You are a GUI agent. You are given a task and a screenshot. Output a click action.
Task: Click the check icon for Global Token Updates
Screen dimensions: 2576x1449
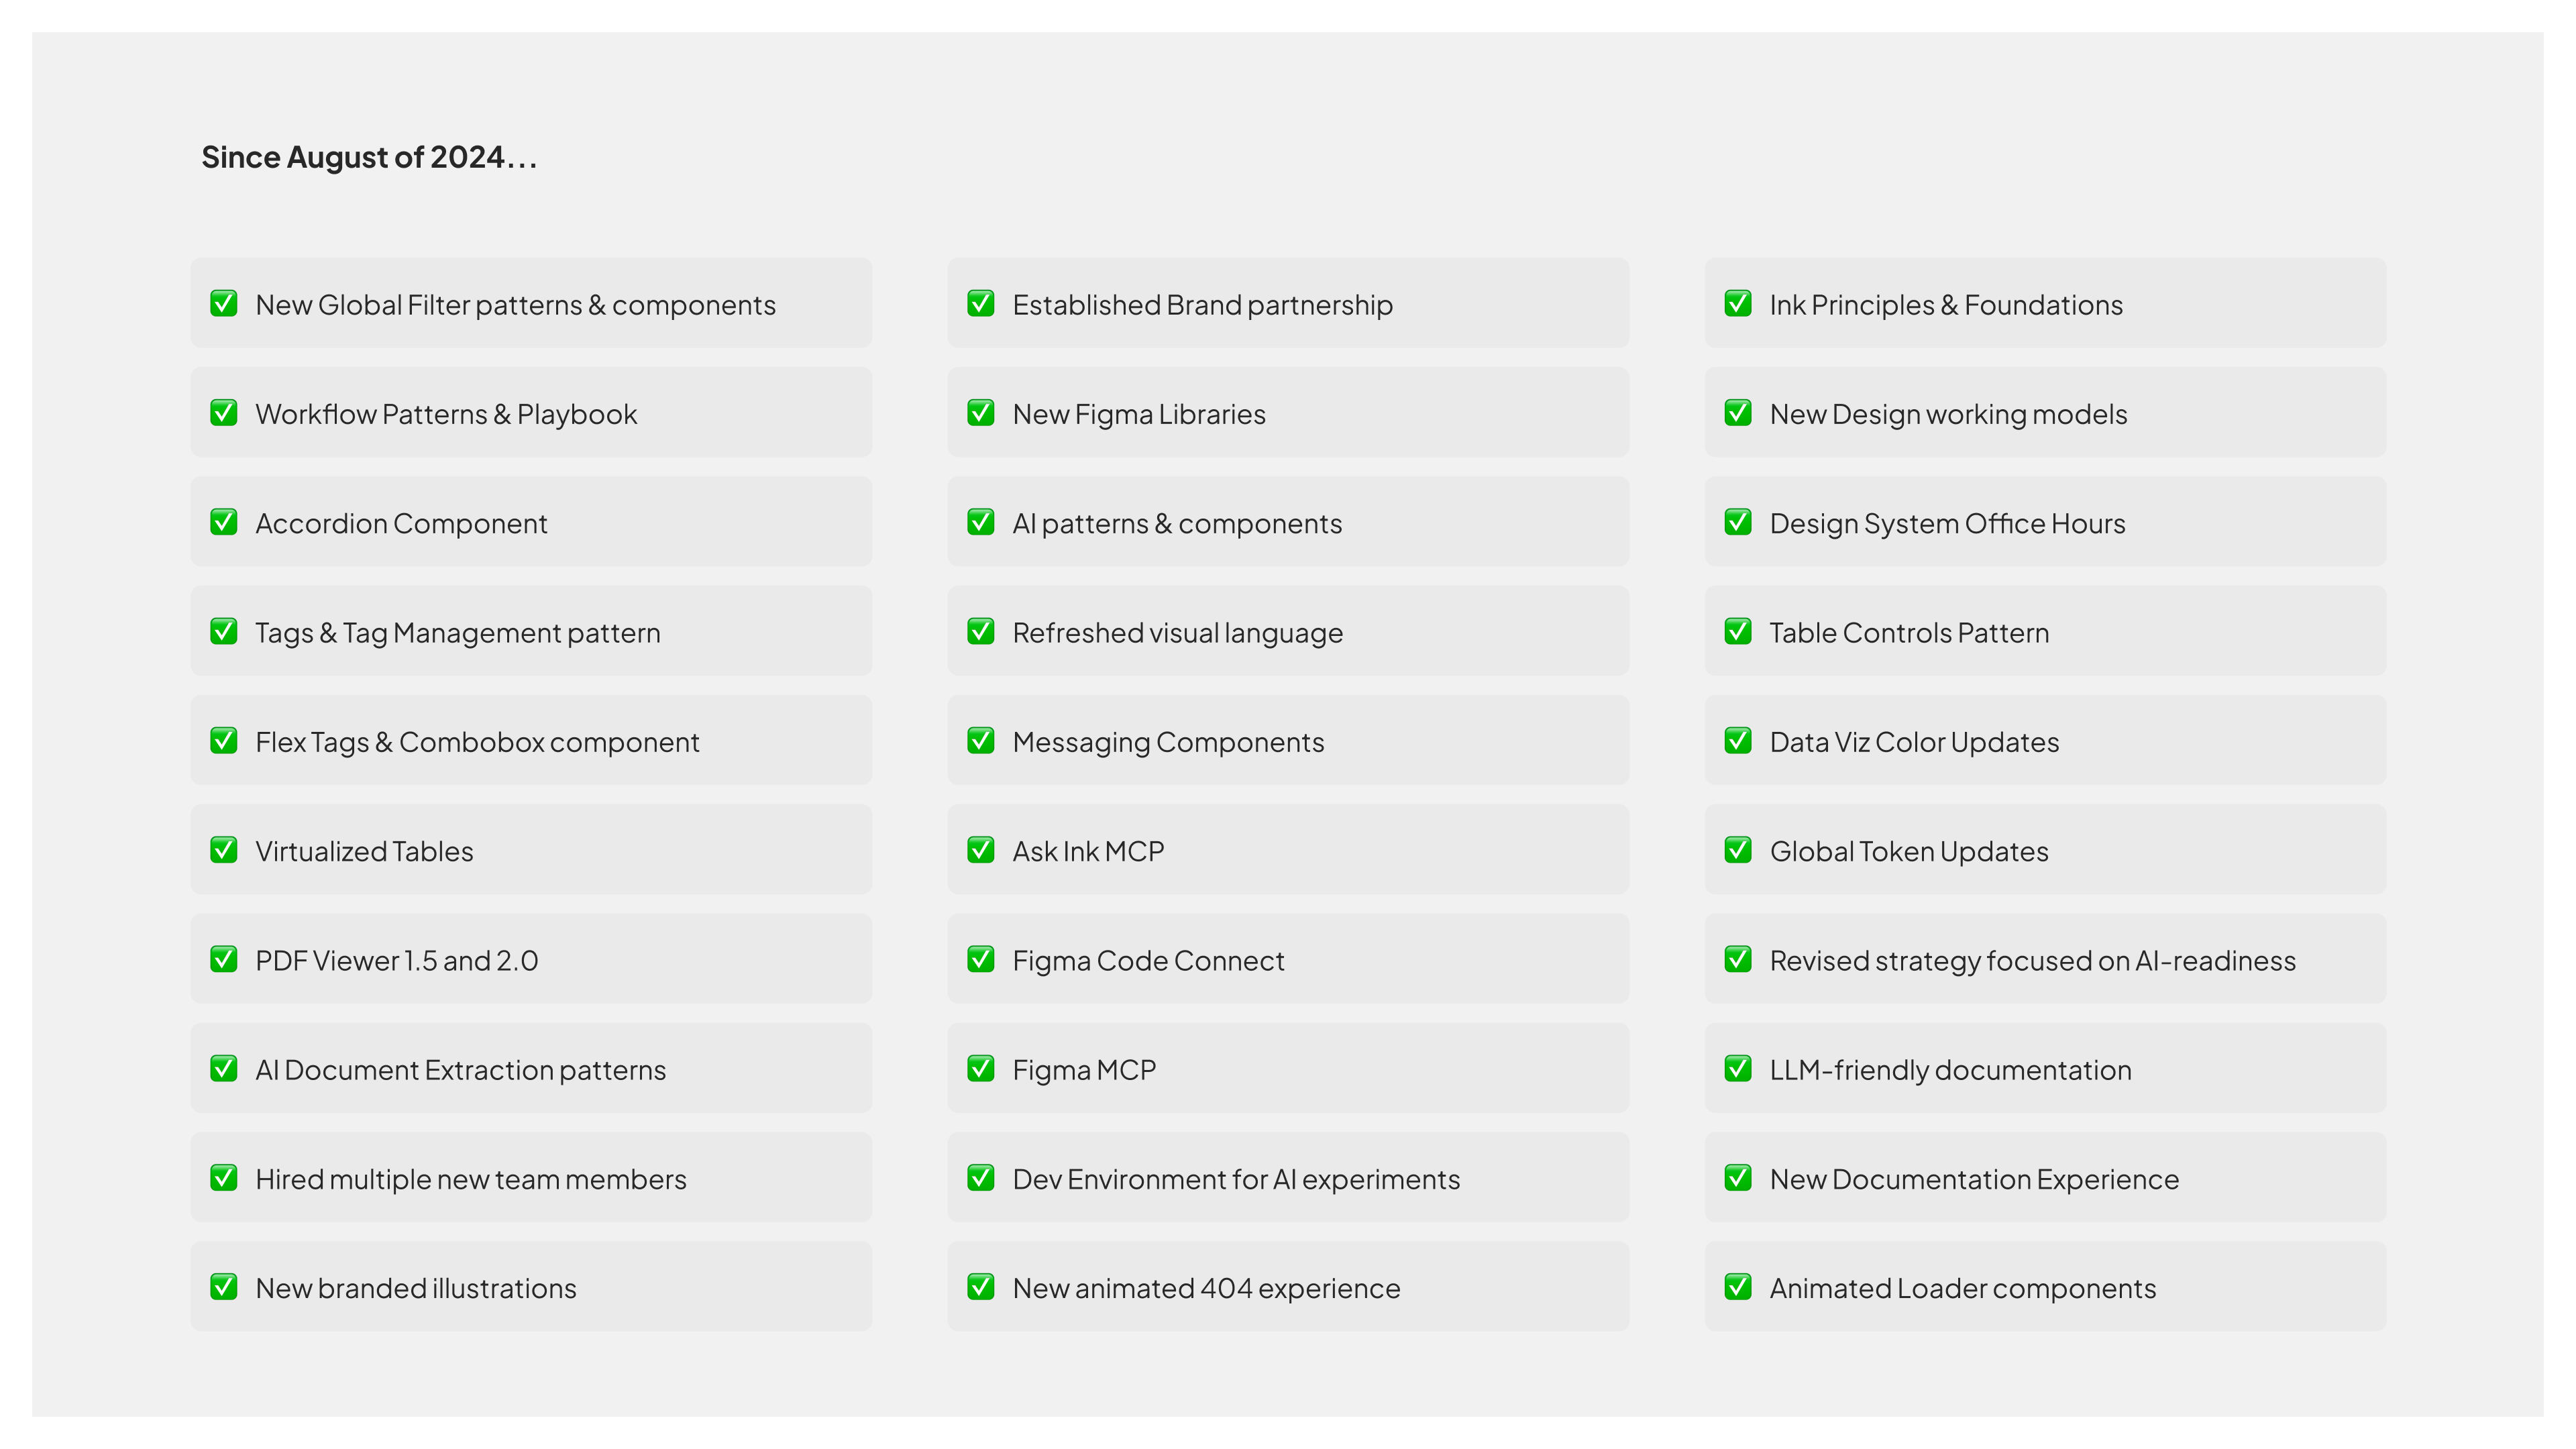pos(1738,850)
